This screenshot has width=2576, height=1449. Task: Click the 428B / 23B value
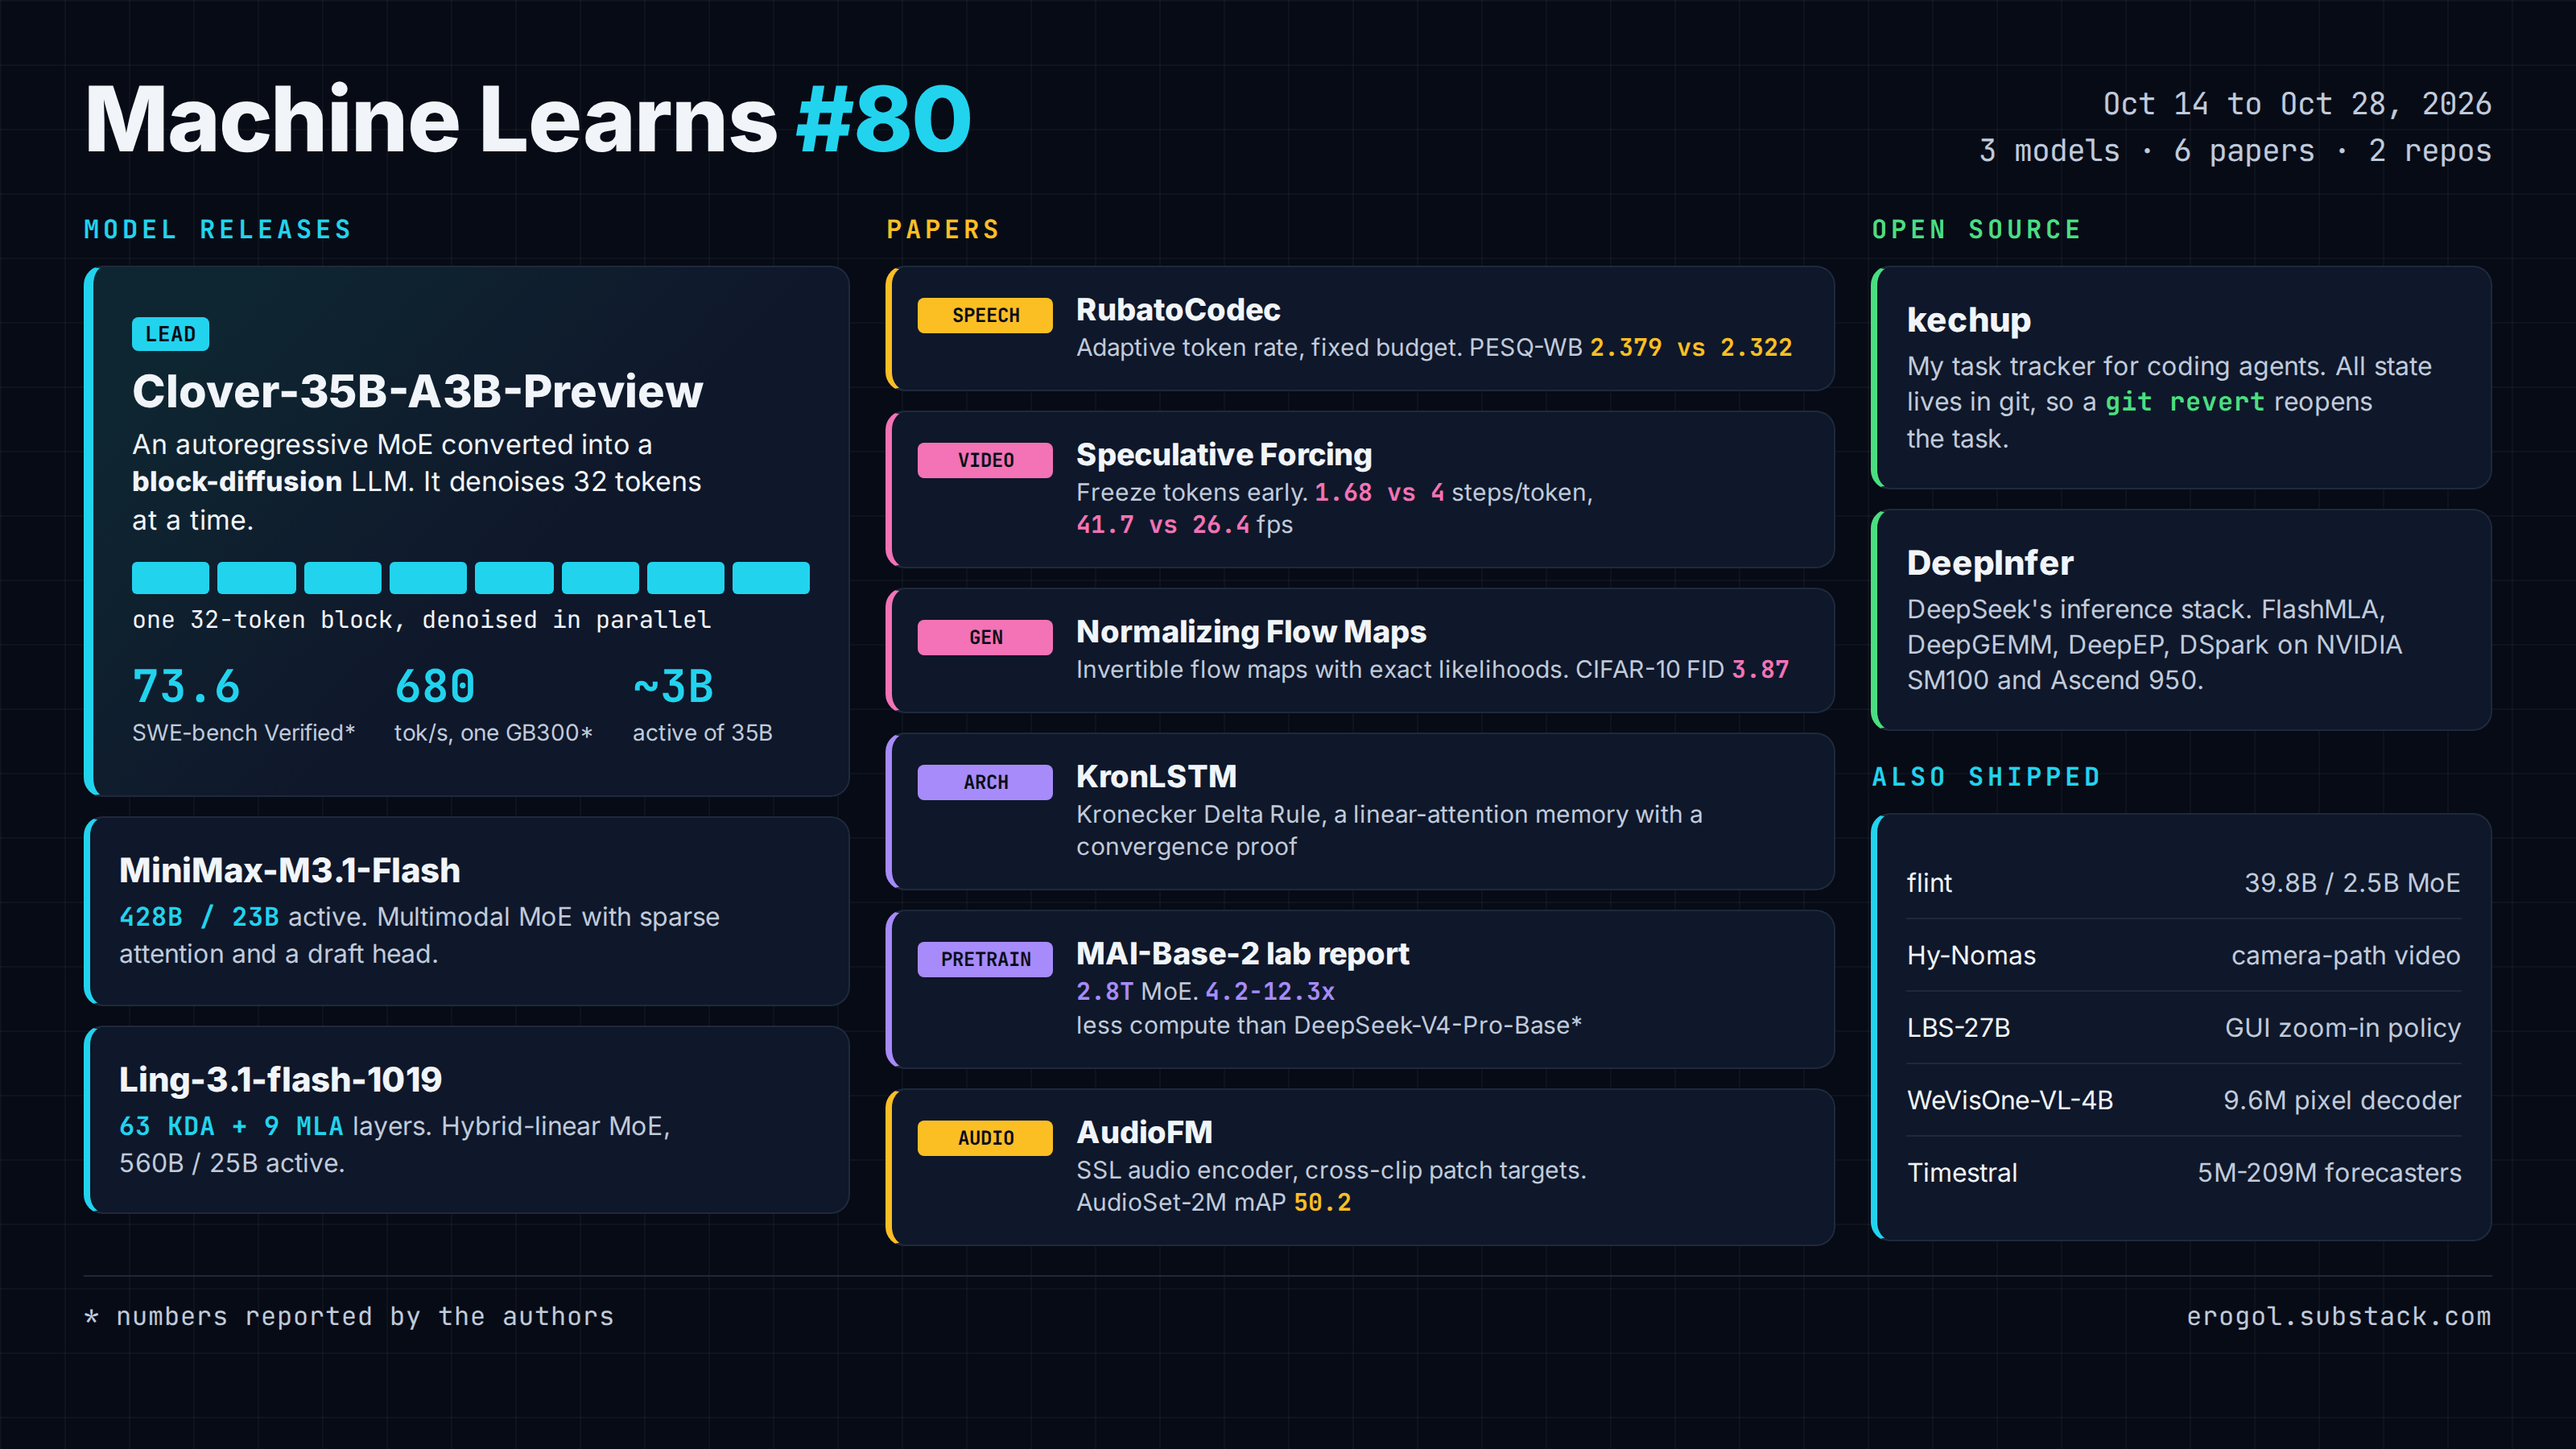199,917
